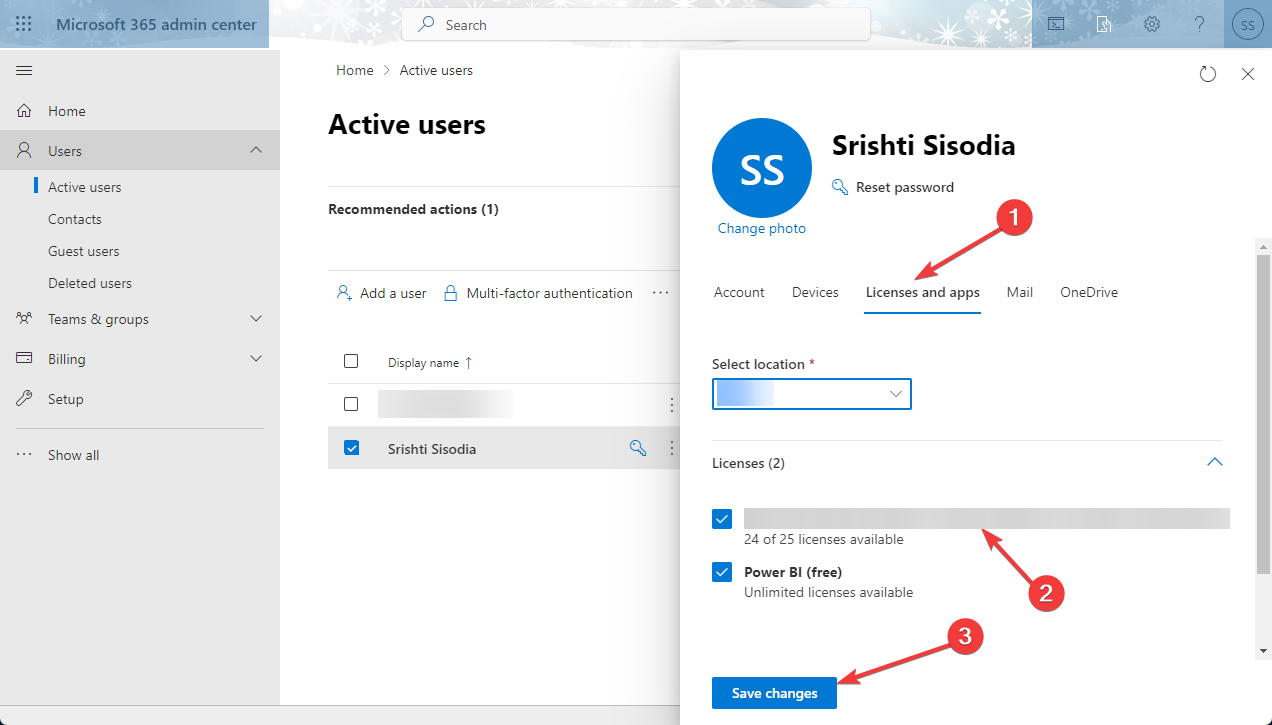The height and width of the screenshot is (725, 1272).
Task: Open Contacts in sidebar
Action: (75, 219)
